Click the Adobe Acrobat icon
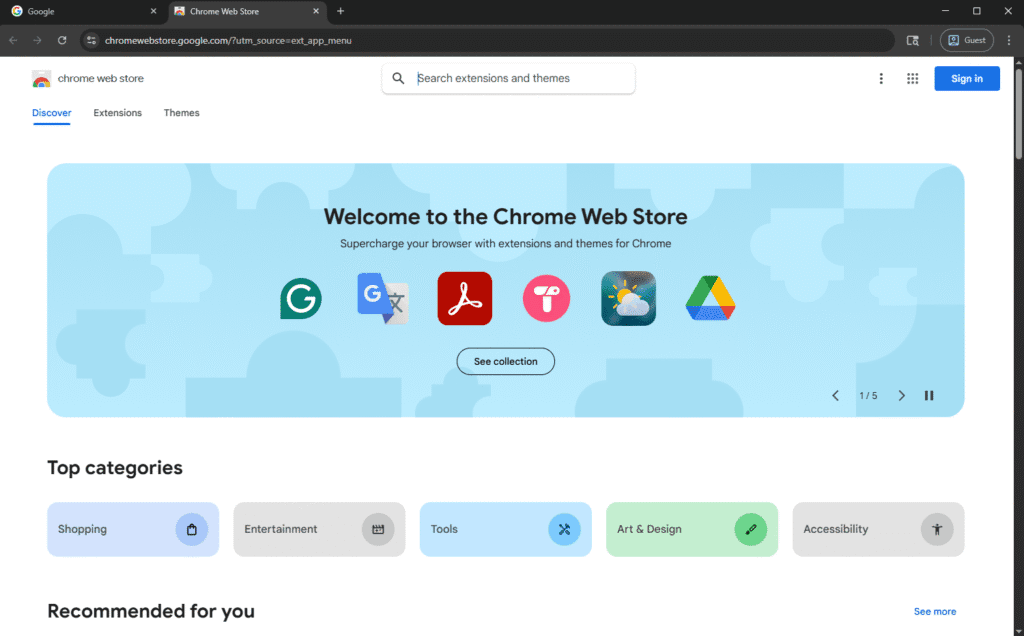1024x636 pixels. click(x=464, y=298)
